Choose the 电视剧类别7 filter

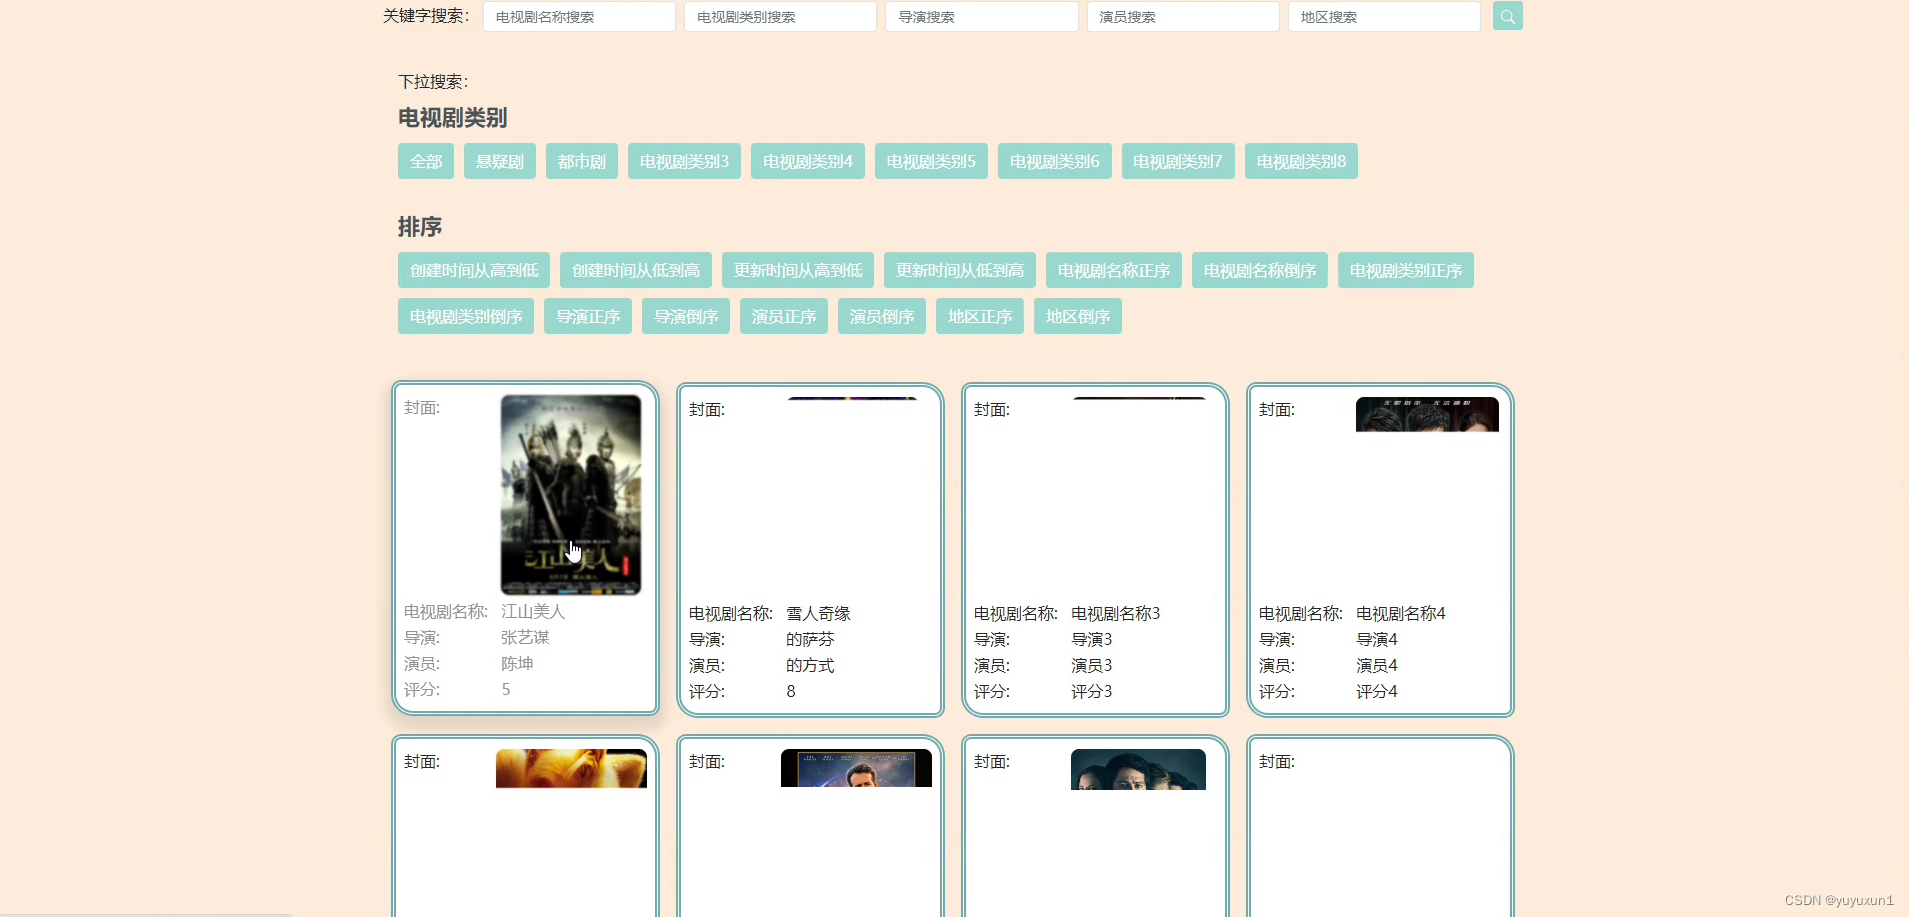1178,161
